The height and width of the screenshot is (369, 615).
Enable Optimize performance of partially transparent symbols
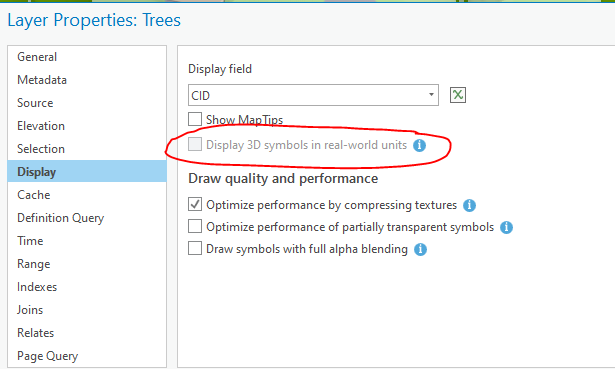[x=195, y=226]
